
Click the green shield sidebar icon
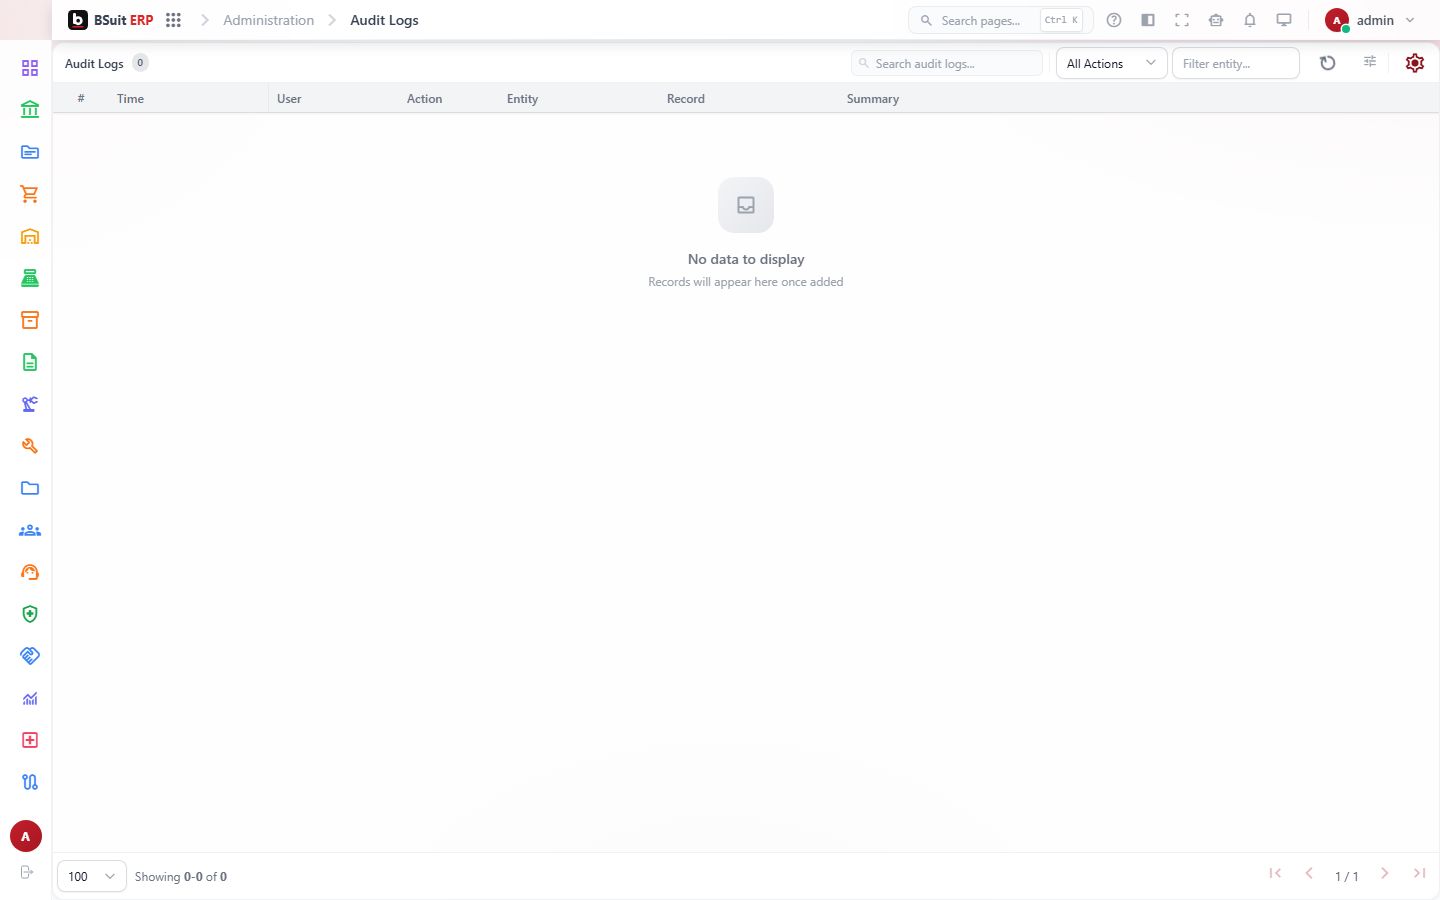point(30,614)
